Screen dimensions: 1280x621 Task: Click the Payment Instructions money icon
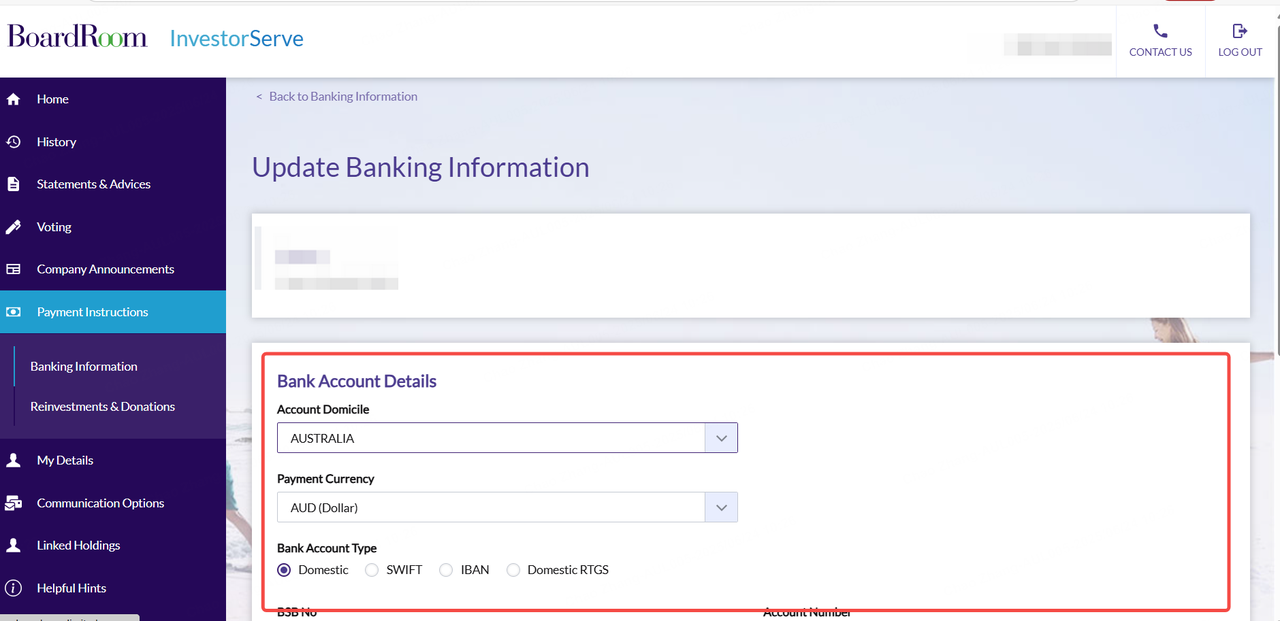[14, 312]
